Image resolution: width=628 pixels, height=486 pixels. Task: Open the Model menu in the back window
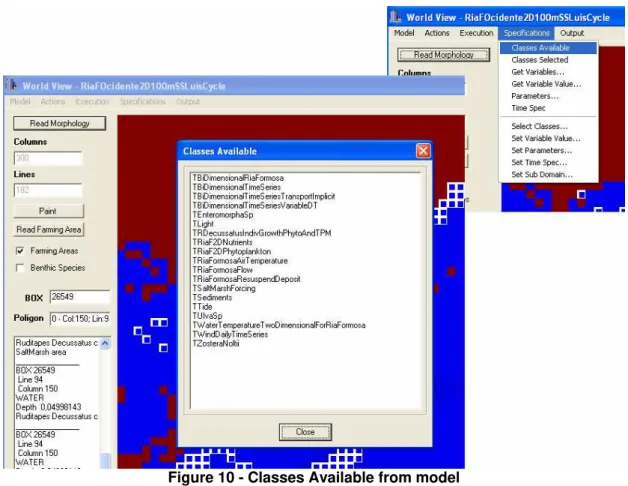point(404,33)
